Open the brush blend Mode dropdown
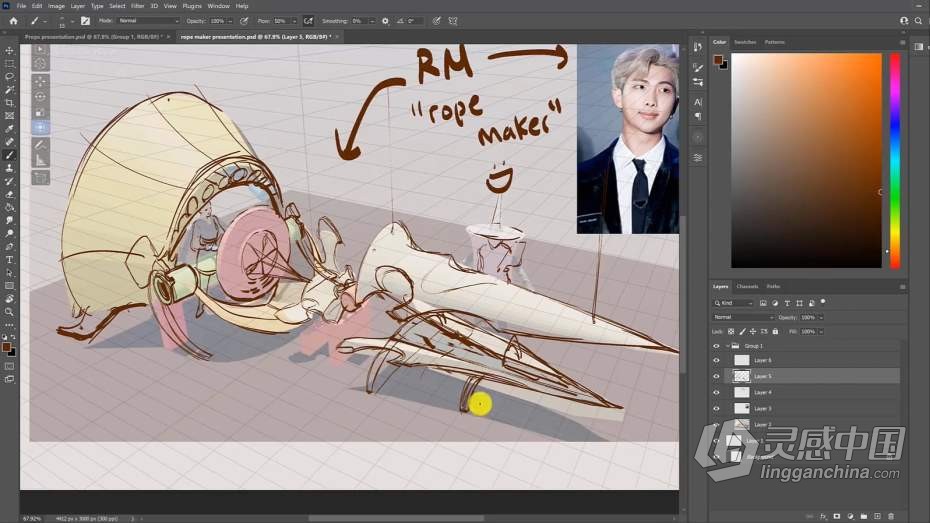 pos(148,20)
